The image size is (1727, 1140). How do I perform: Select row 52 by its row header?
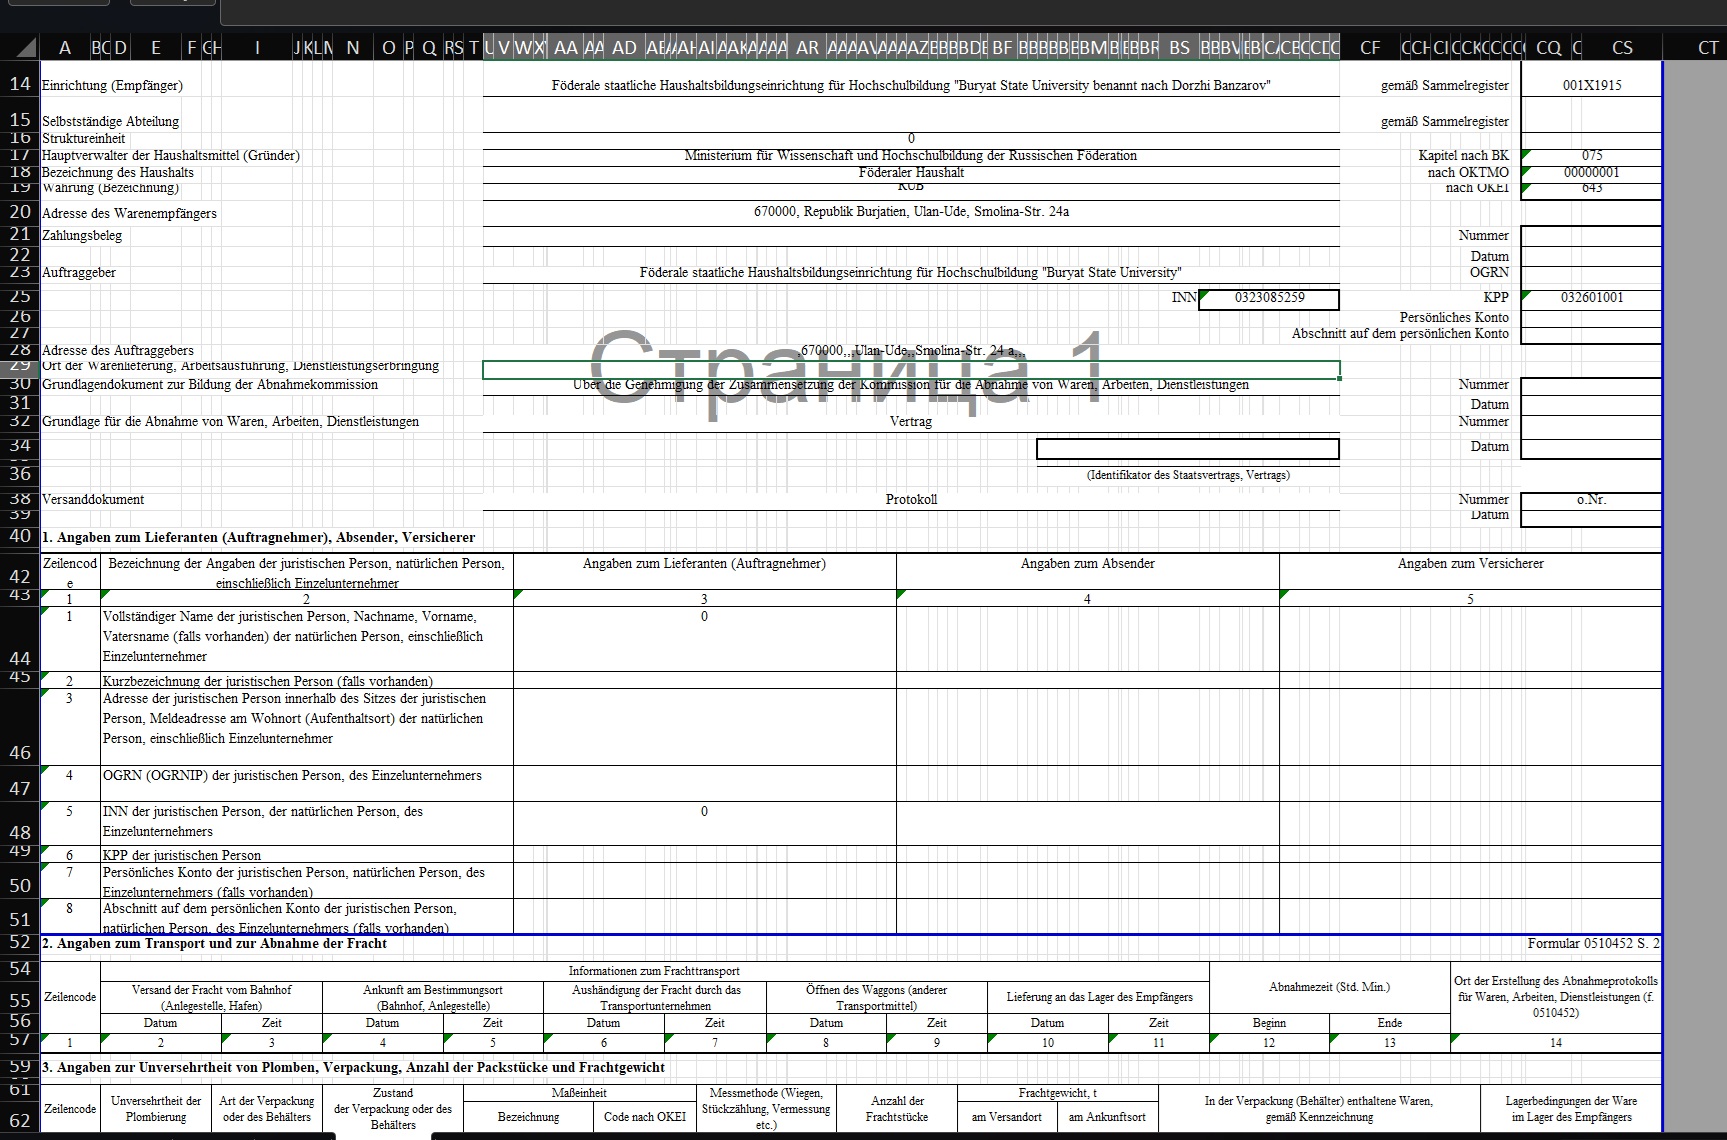[20, 942]
